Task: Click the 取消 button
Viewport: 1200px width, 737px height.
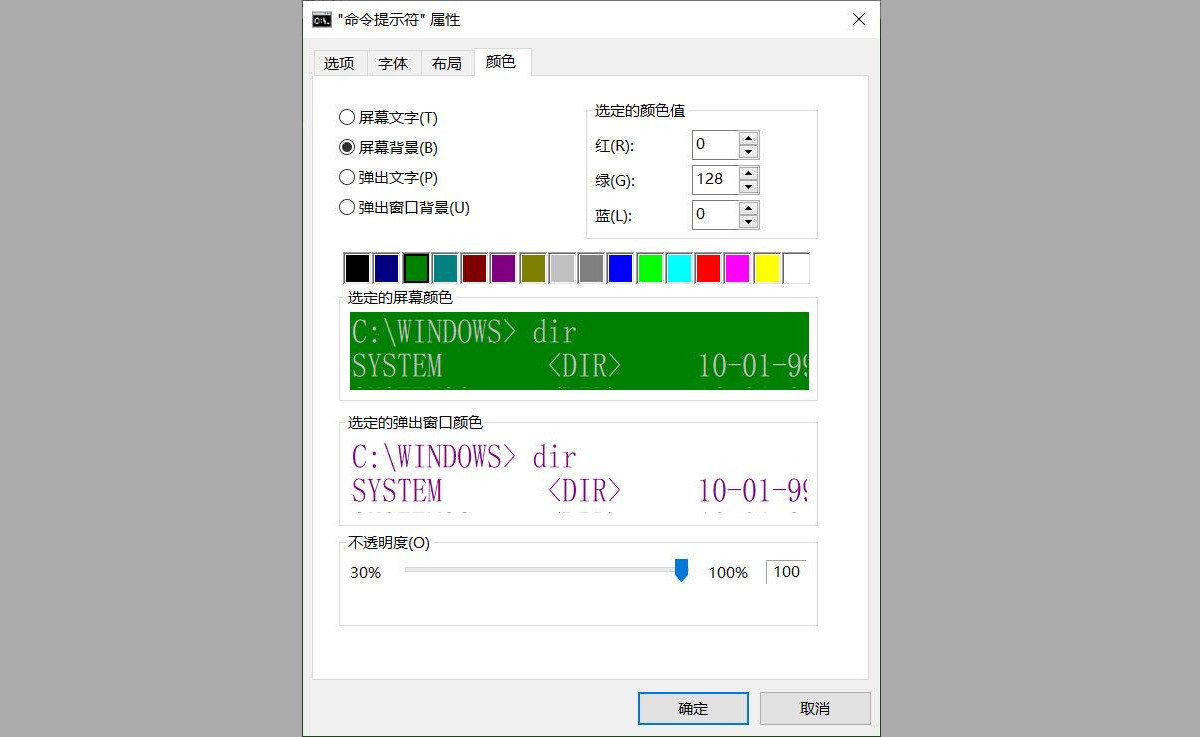Action: (814, 708)
